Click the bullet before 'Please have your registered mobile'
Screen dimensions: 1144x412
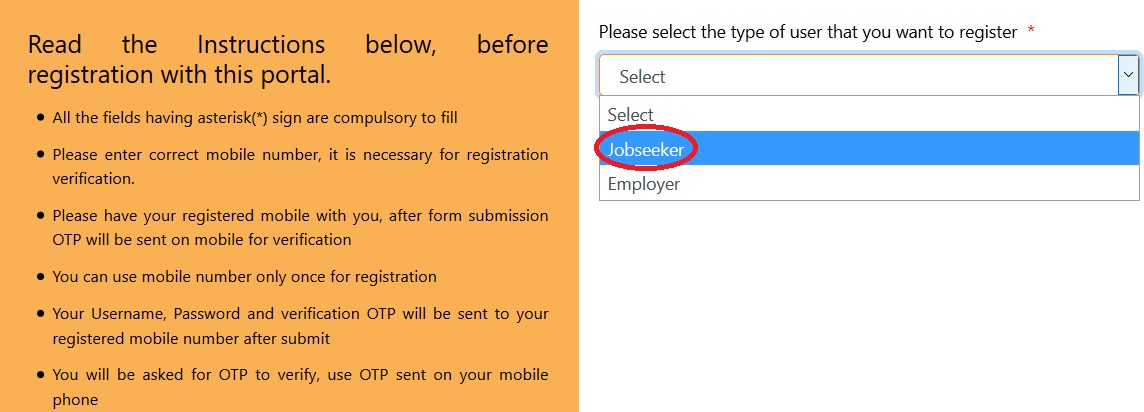pyautogui.click(x=40, y=216)
